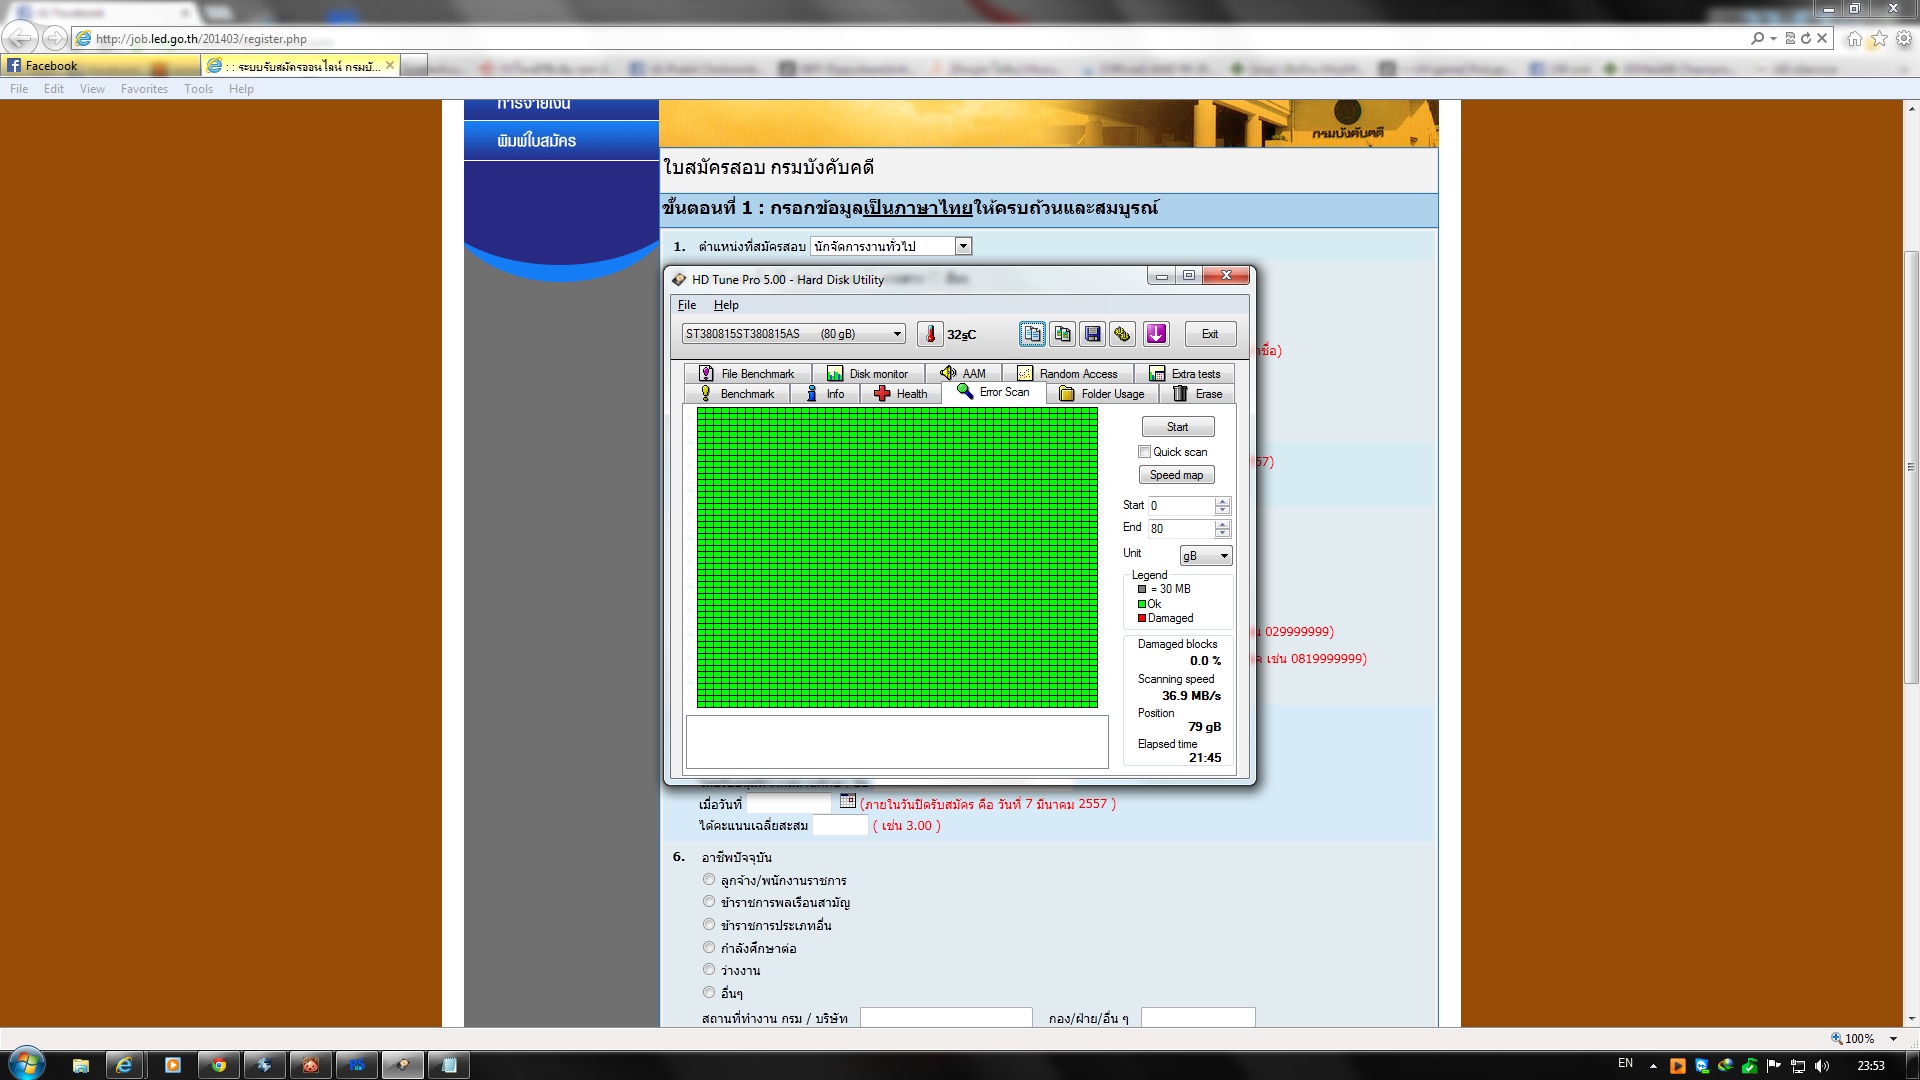Click copy screenshot to clipboard icon
Viewport: 1920px width, 1080px height.
tap(1062, 334)
